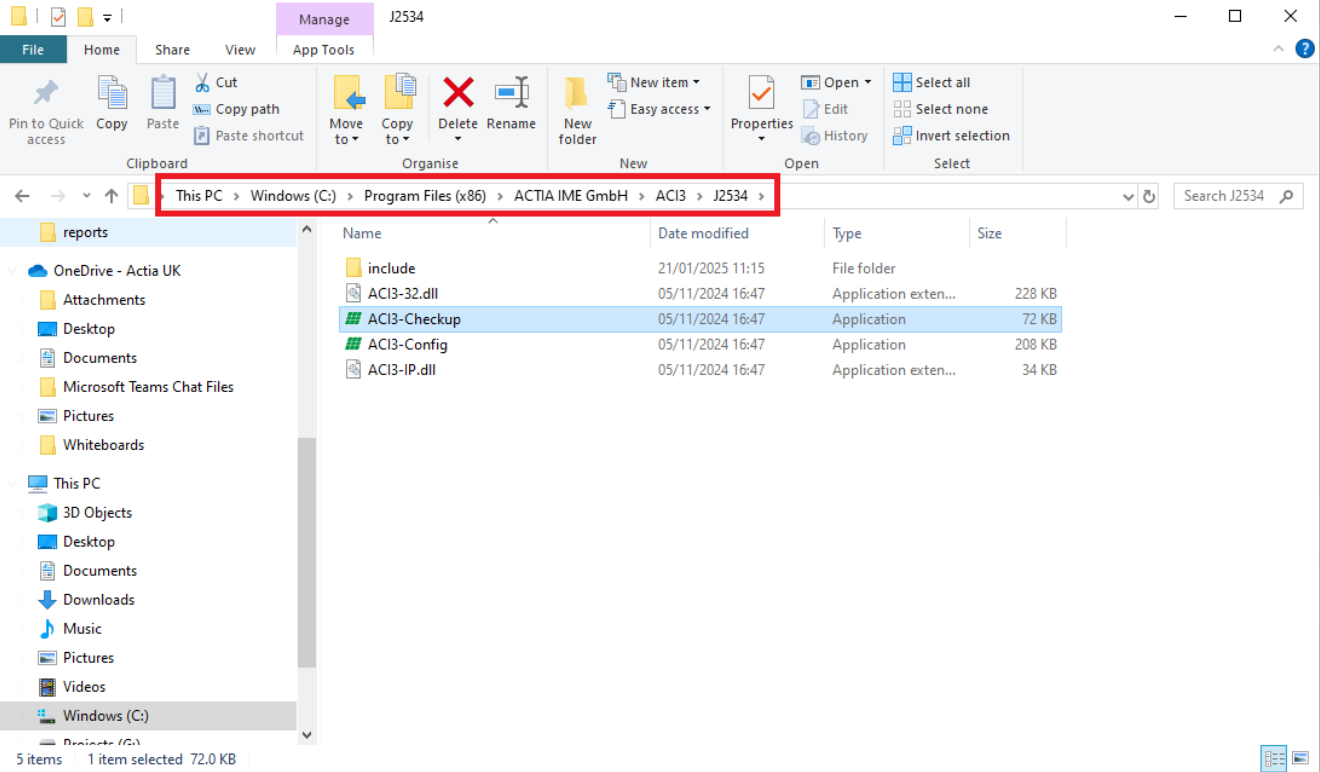Click ACTIA IME GmbH in breadcrumb path
1320x772 pixels.
click(570, 196)
